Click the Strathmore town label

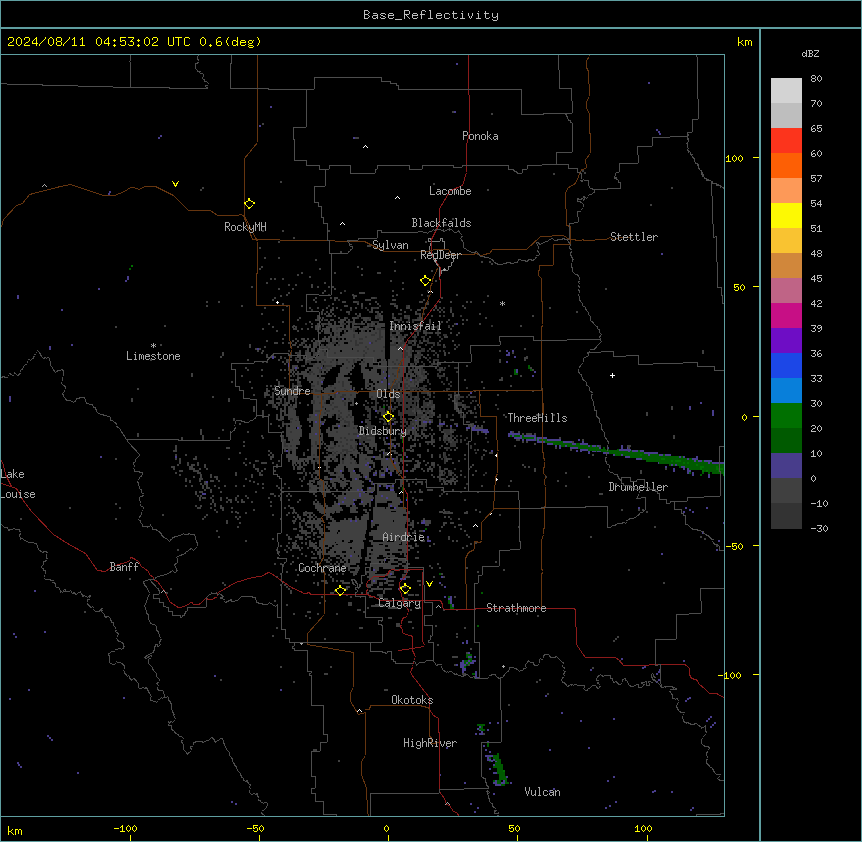click(516, 608)
